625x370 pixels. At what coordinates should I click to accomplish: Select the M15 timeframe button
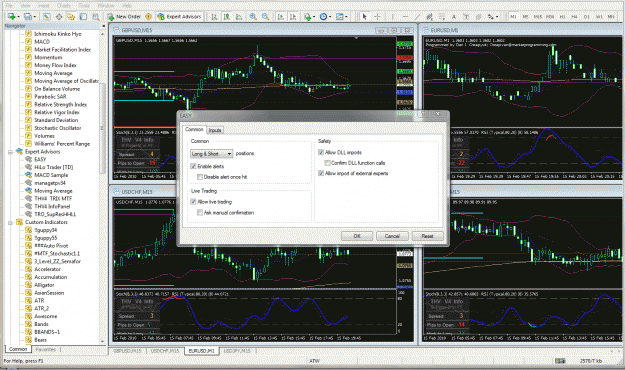538,16
